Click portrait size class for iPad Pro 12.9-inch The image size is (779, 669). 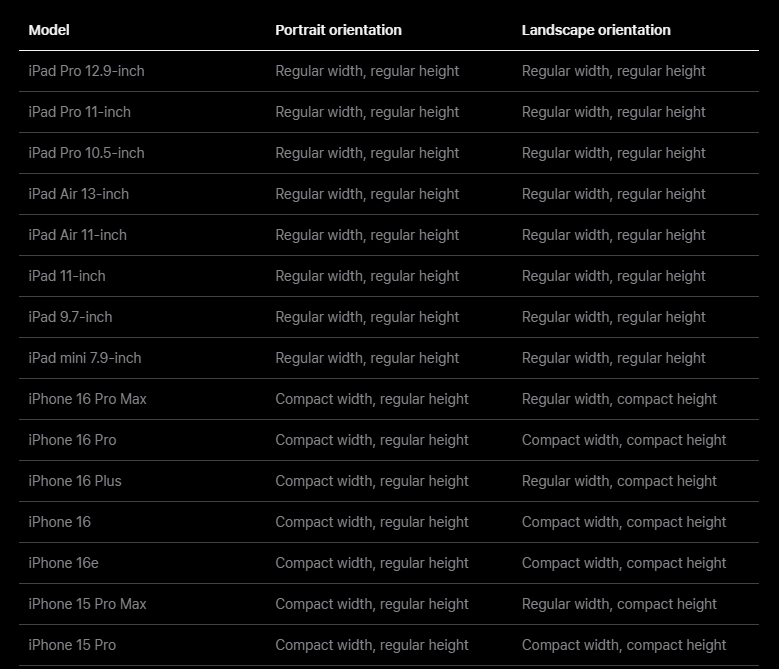coord(367,71)
